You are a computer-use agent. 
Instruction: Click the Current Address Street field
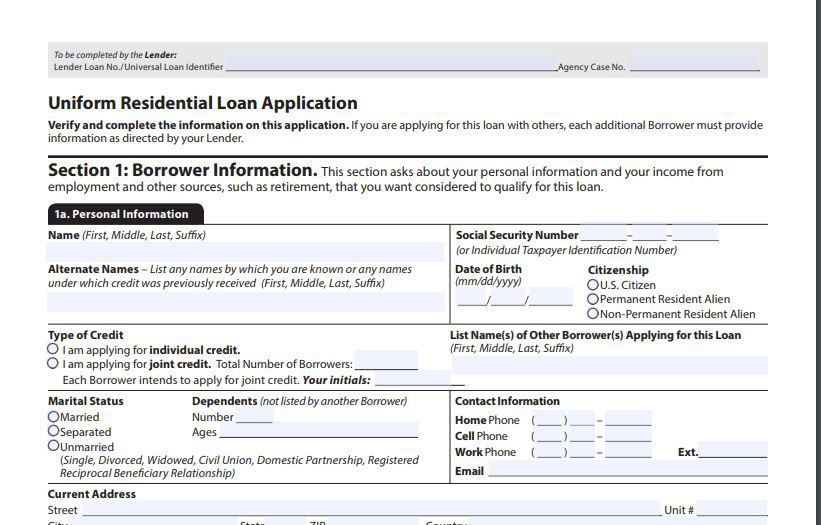pyautogui.click(x=370, y=509)
